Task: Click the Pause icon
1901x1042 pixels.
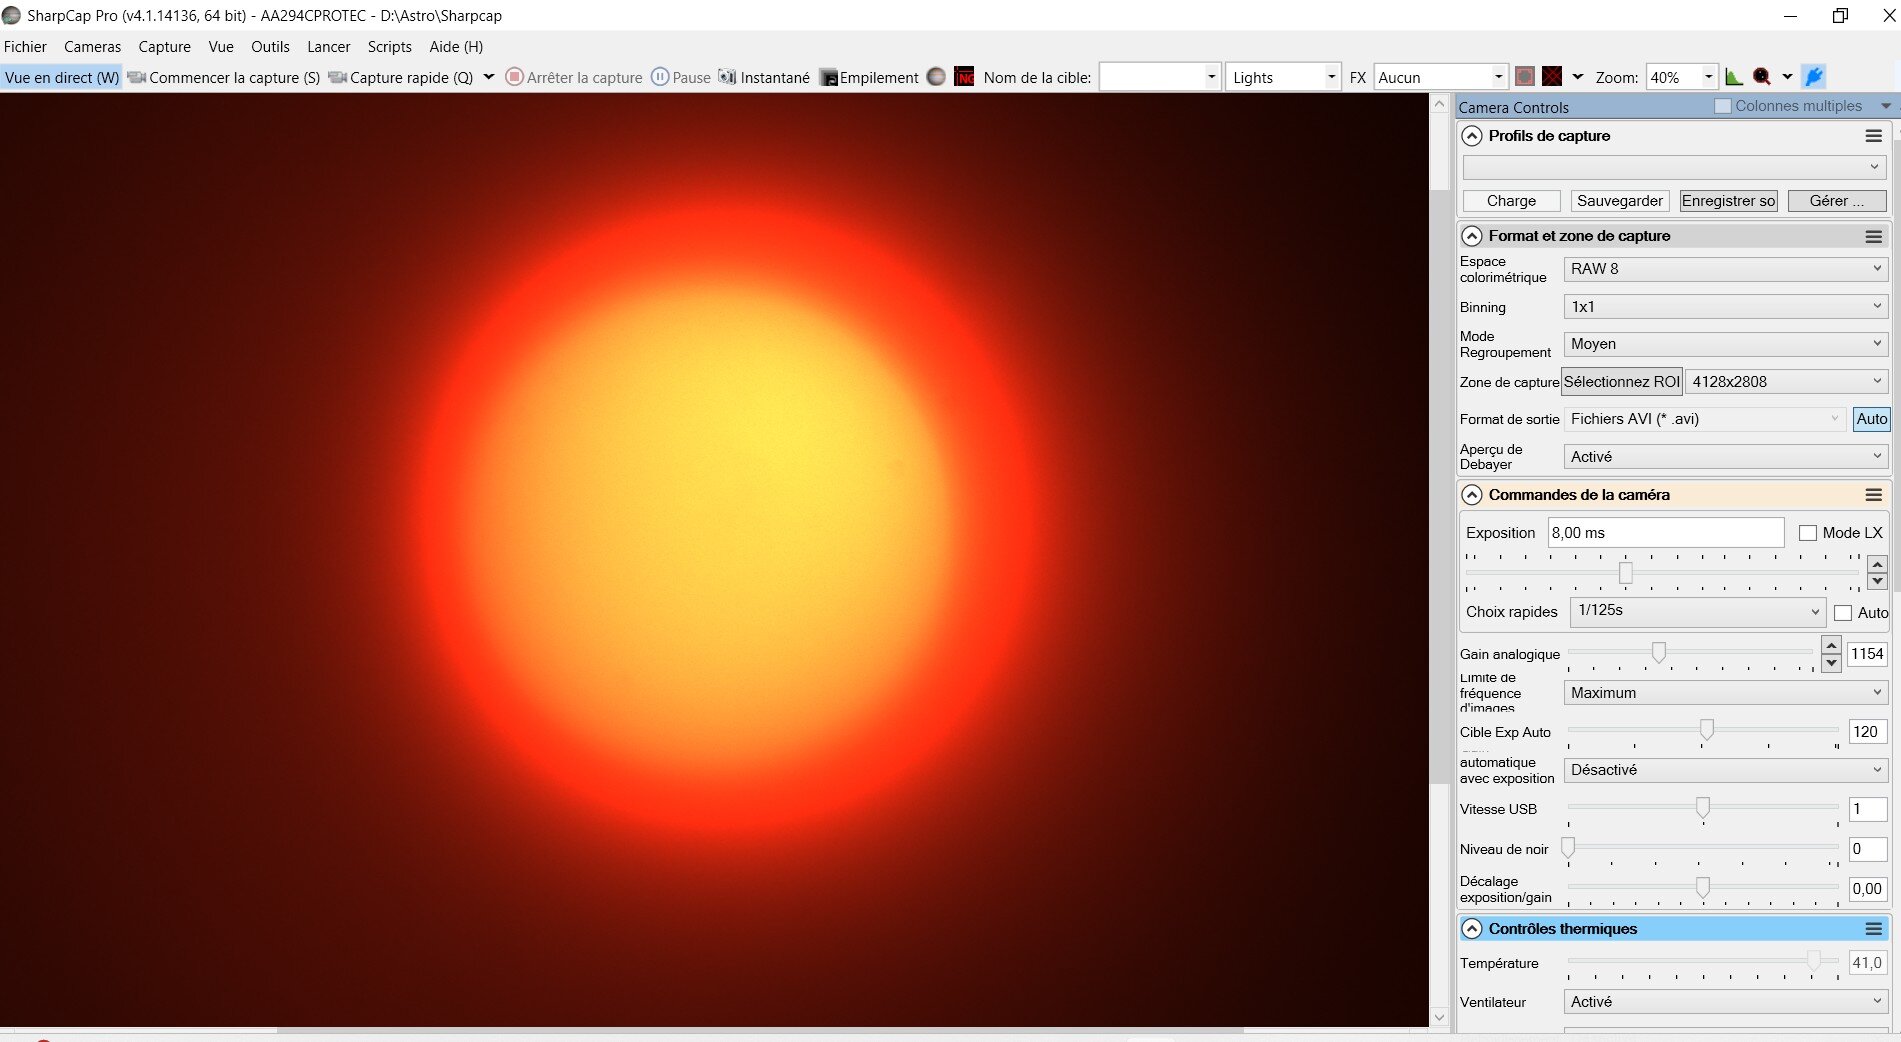Action: pos(660,77)
